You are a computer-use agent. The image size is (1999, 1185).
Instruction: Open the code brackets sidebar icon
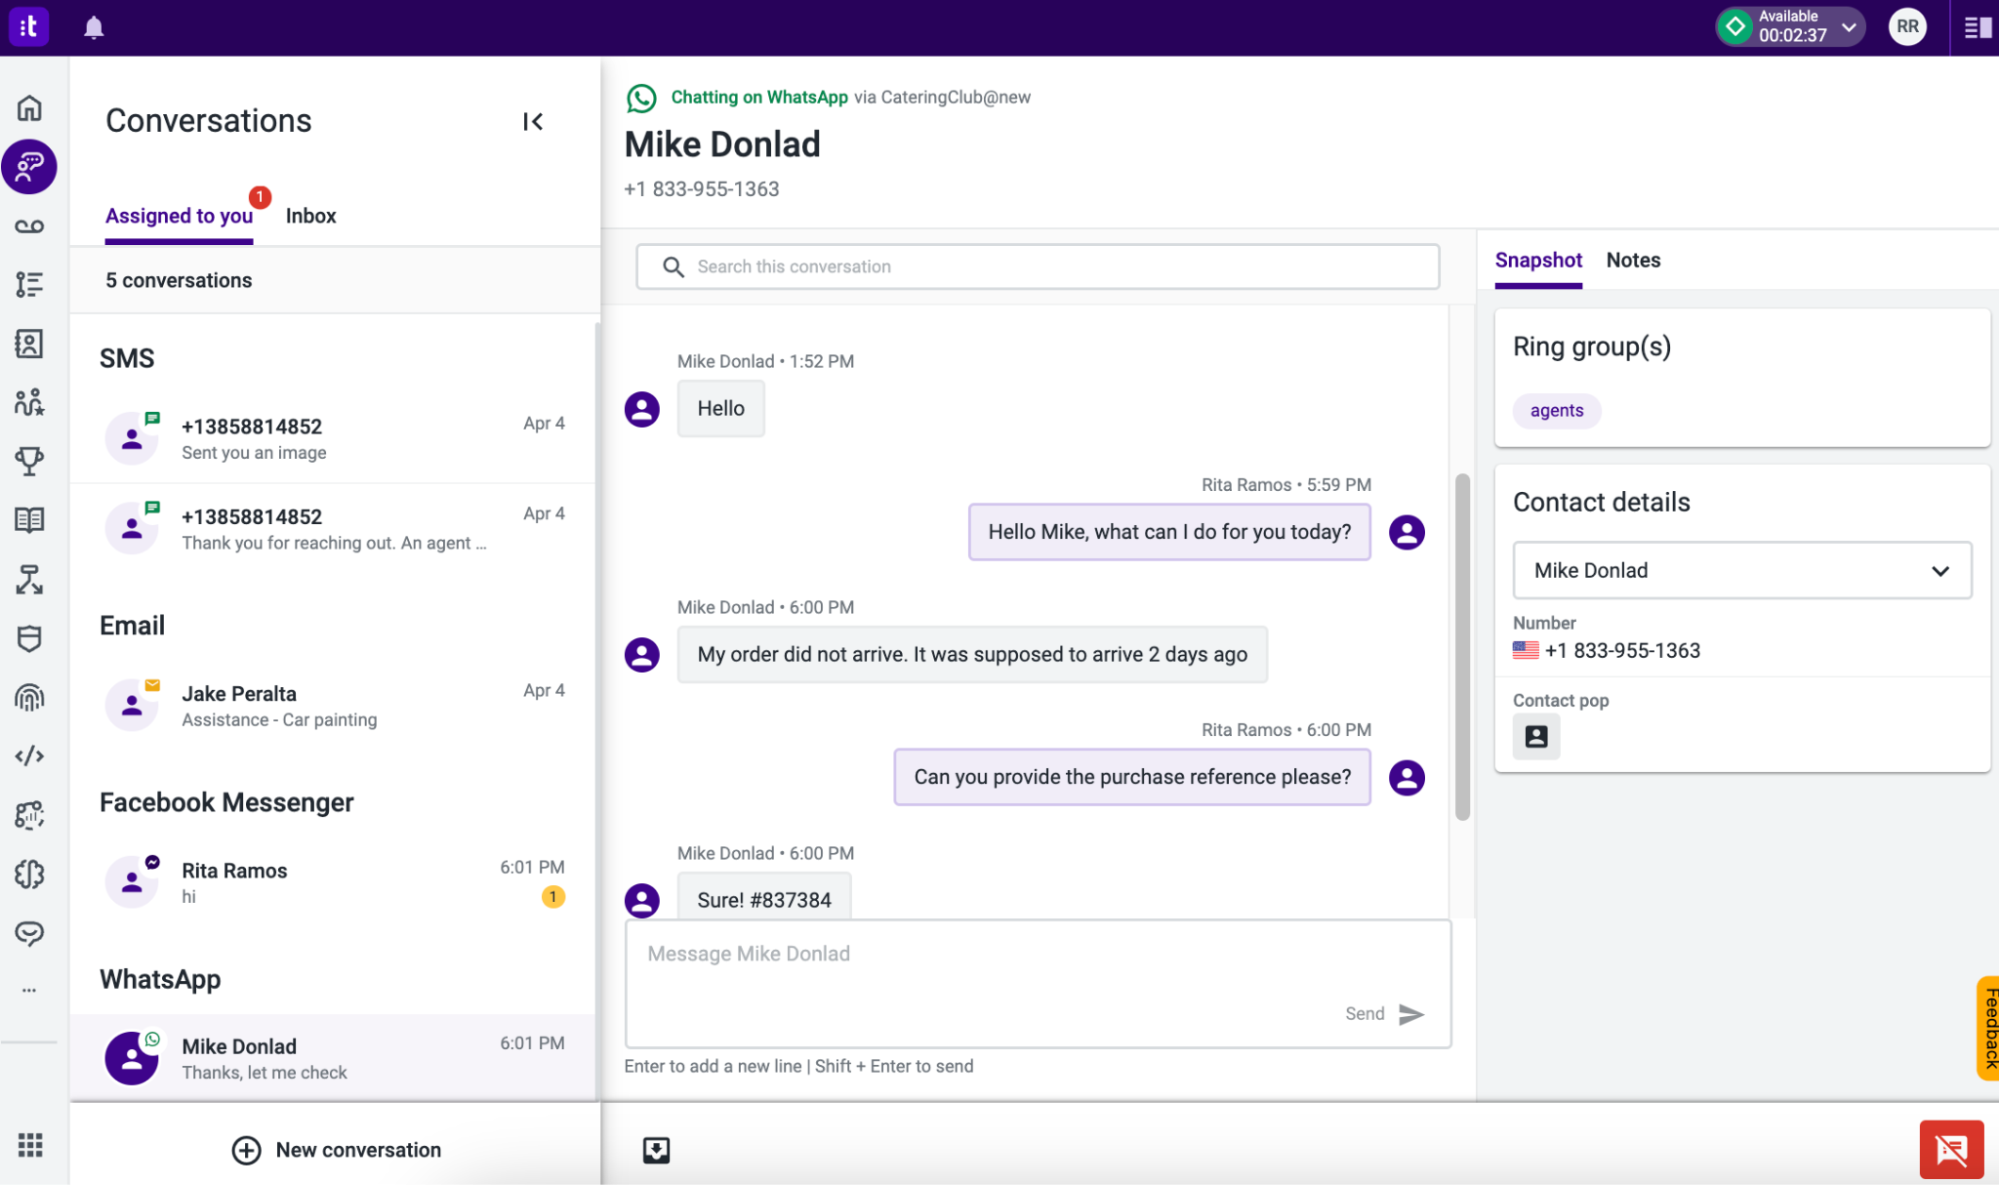(x=29, y=756)
